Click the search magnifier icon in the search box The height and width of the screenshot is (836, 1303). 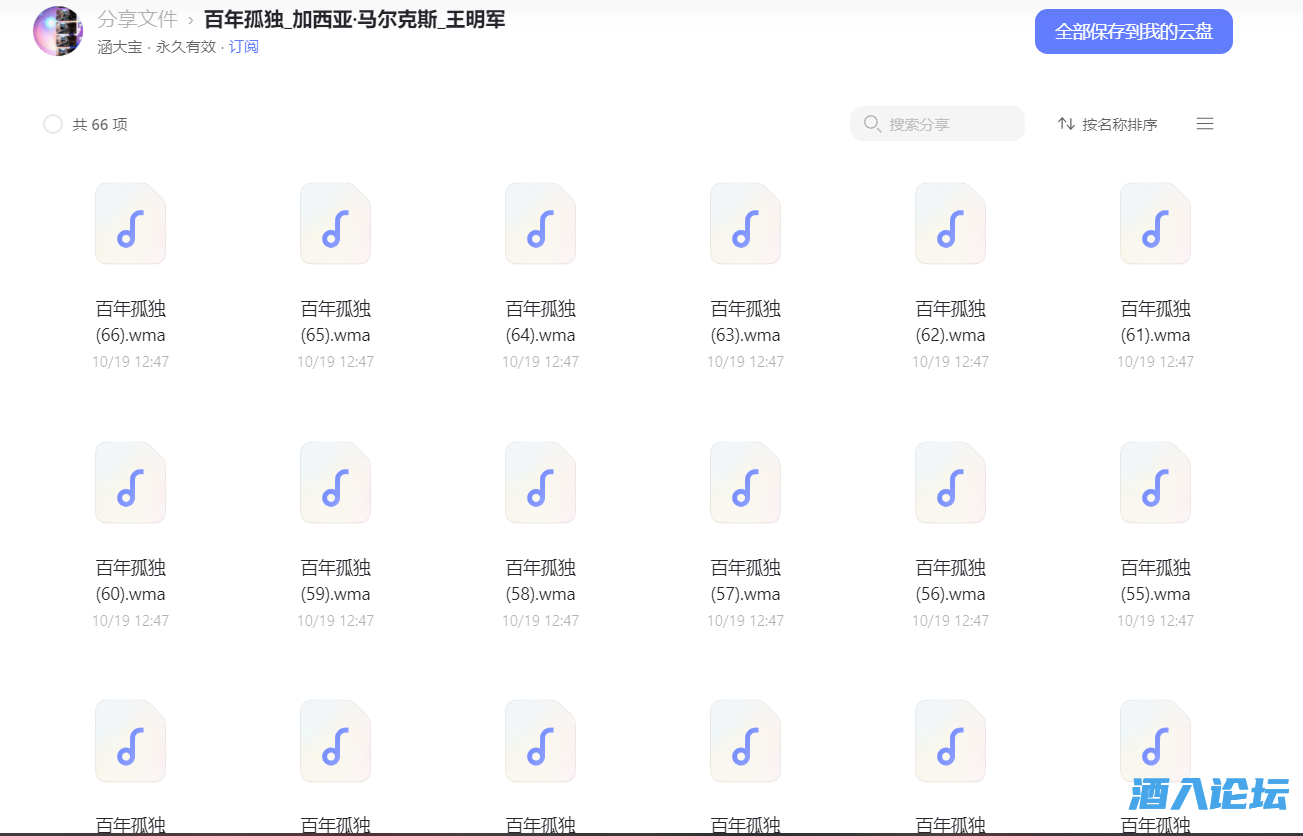pos(871,123)
